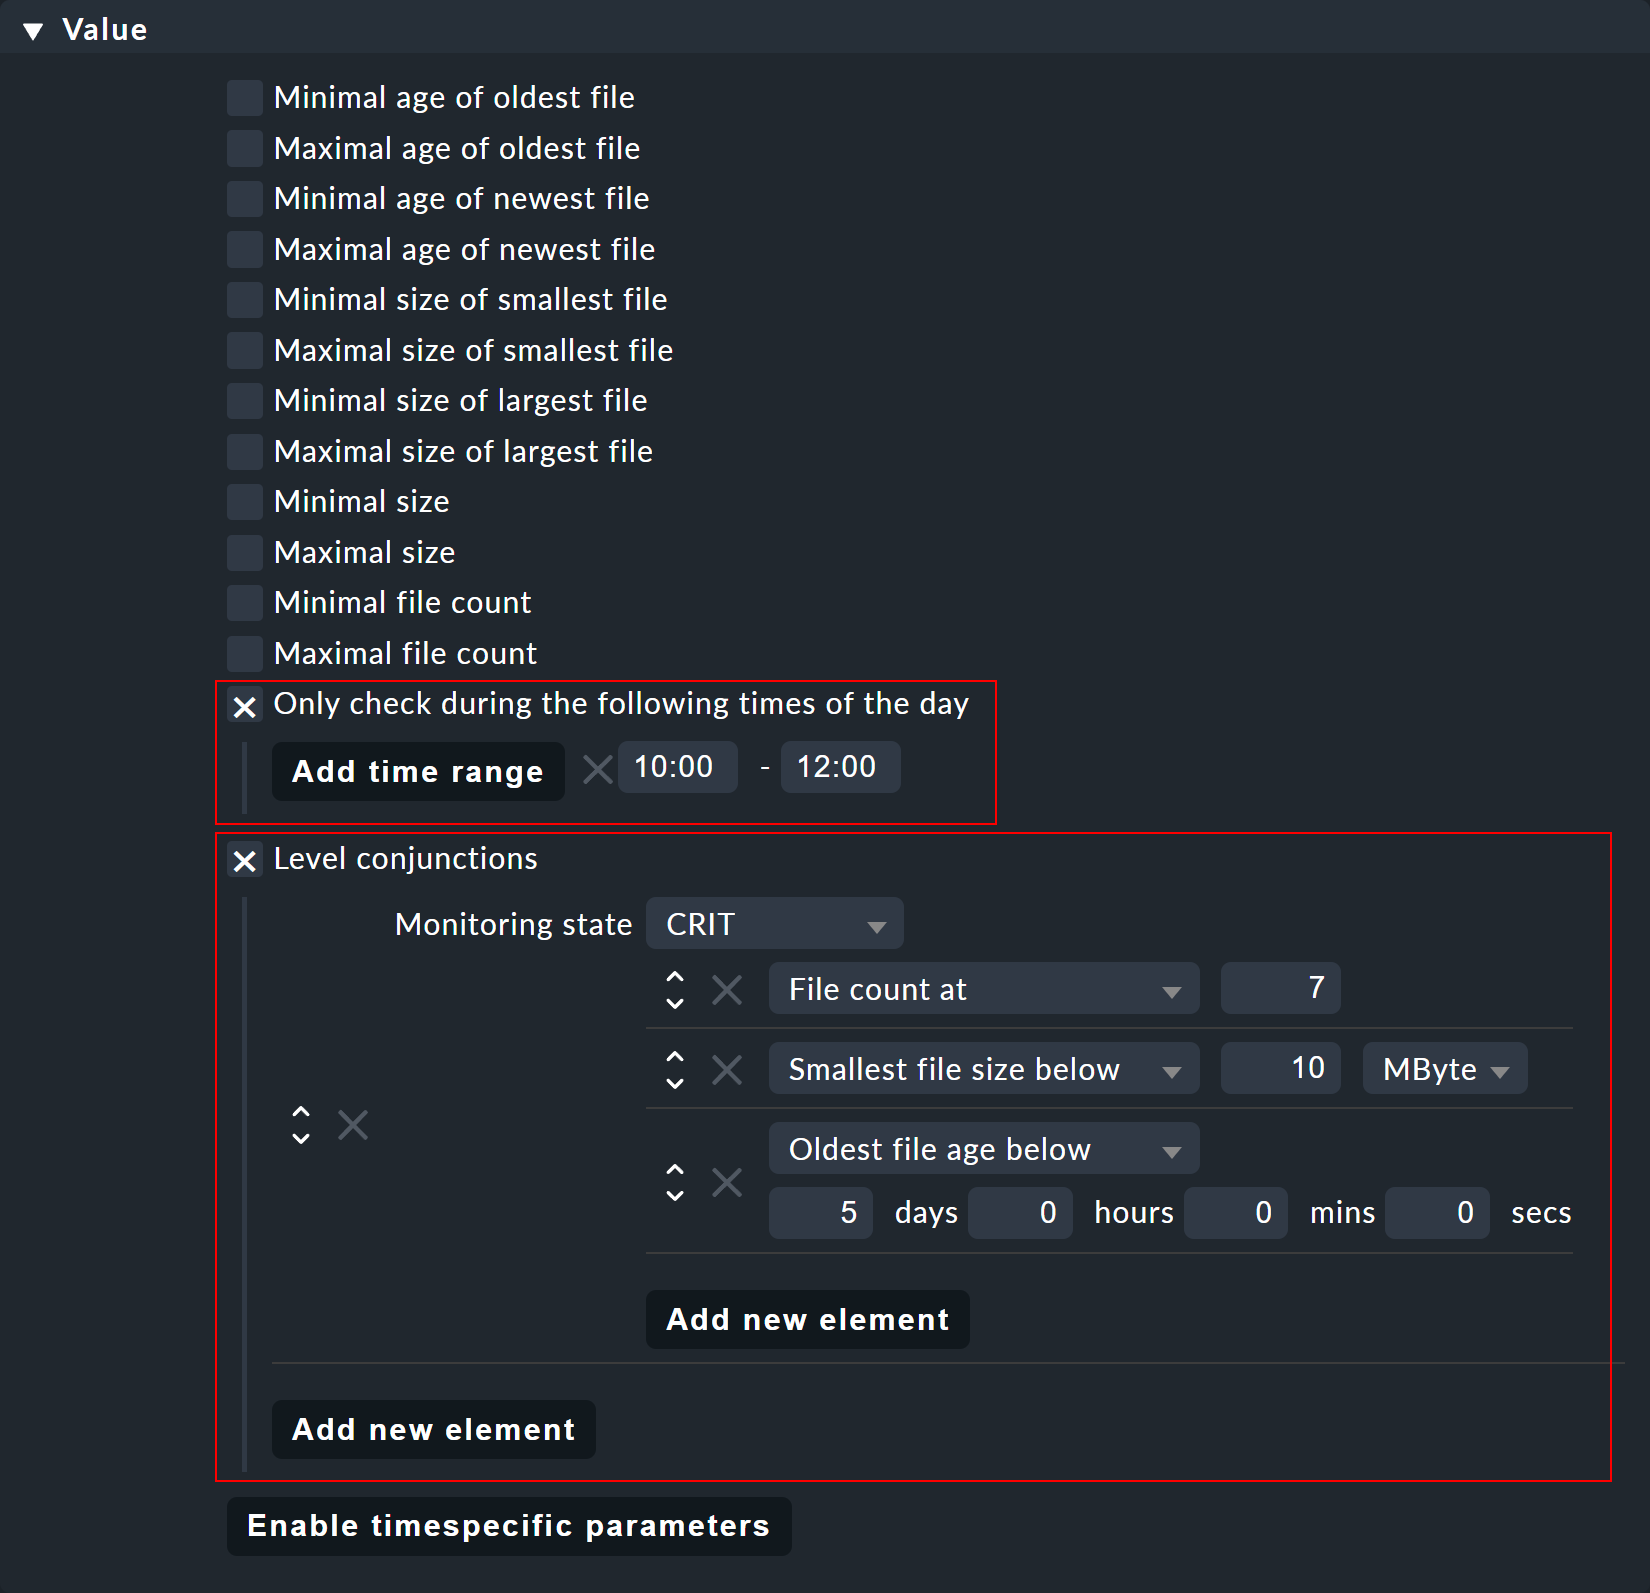The height and width of the screenshot is (1593, 1650).
Task: Tick the Minimal size checkbox
Action: tap(245, 502)
